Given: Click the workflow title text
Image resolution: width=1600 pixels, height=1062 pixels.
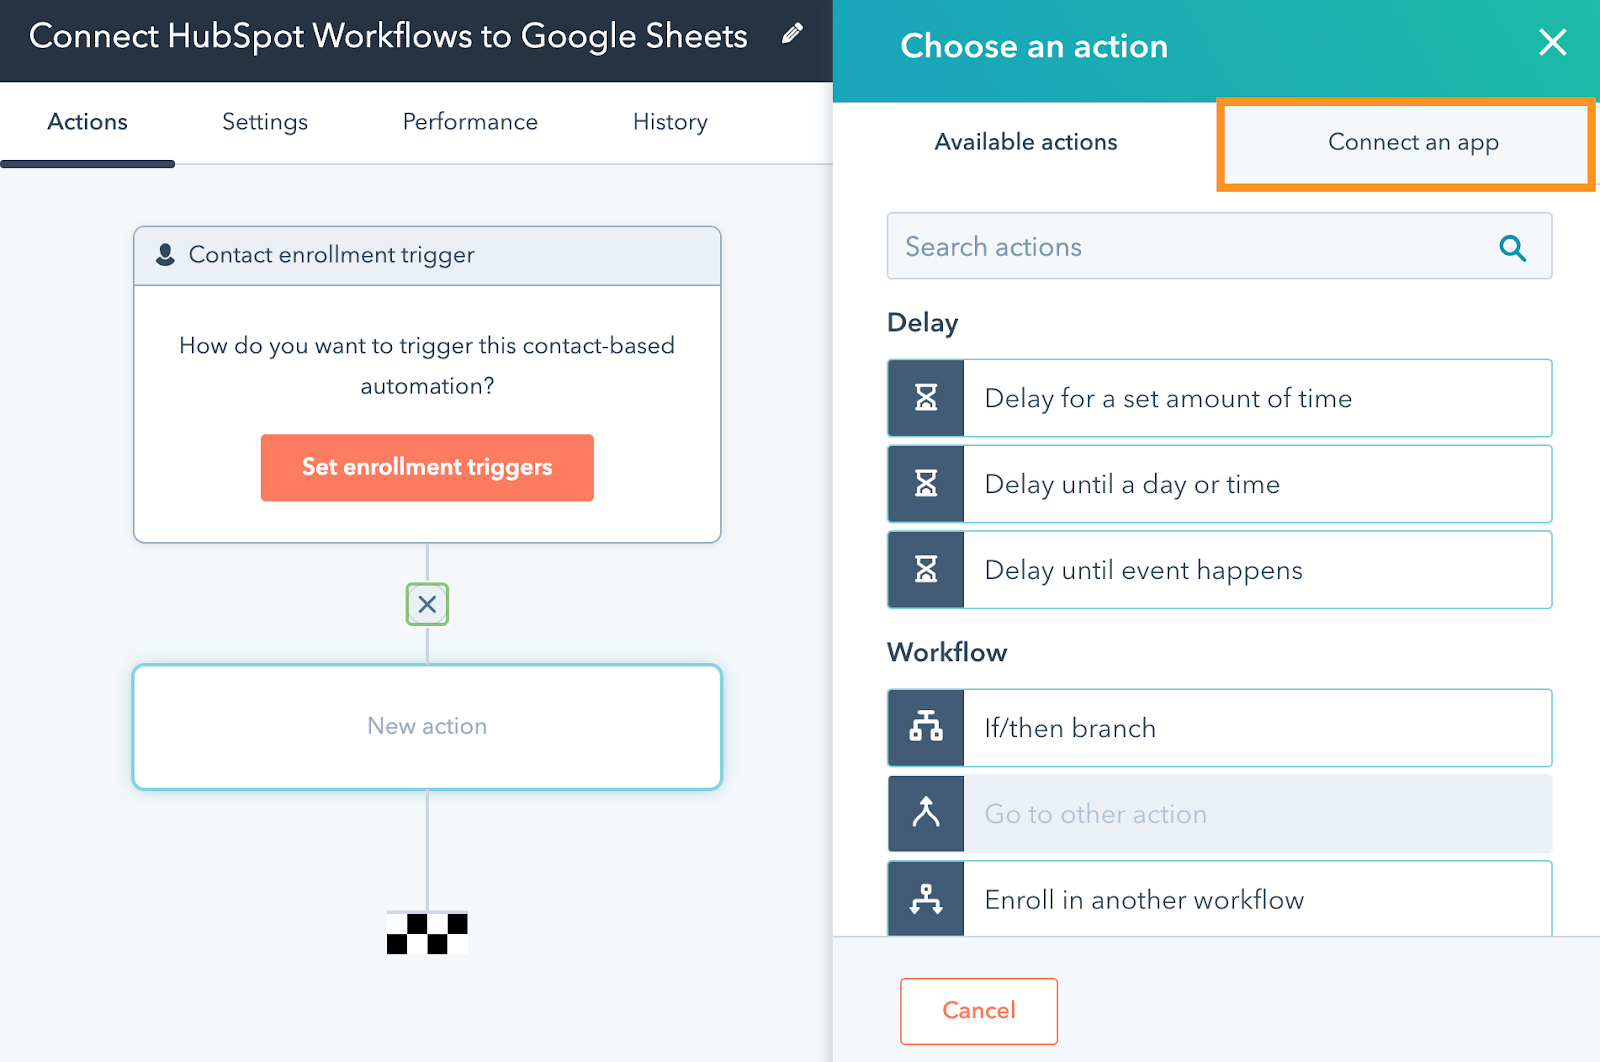Looking at the screenshot, I should (388, 36).
